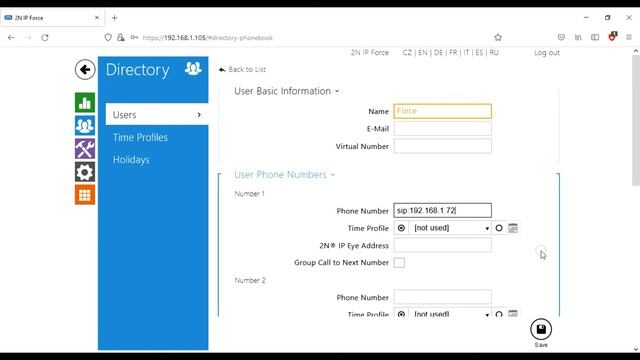
Task: Open the Services gear section
Action: (x=85, y=172)
